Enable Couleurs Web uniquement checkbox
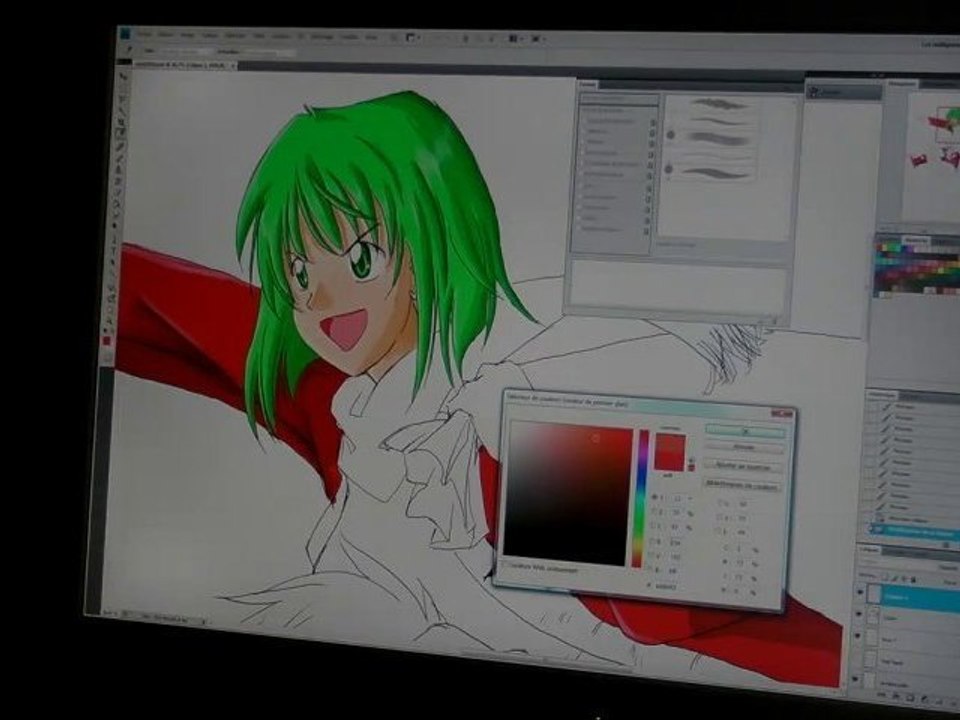Screen dimensions: 960x720 pos(506,566)
